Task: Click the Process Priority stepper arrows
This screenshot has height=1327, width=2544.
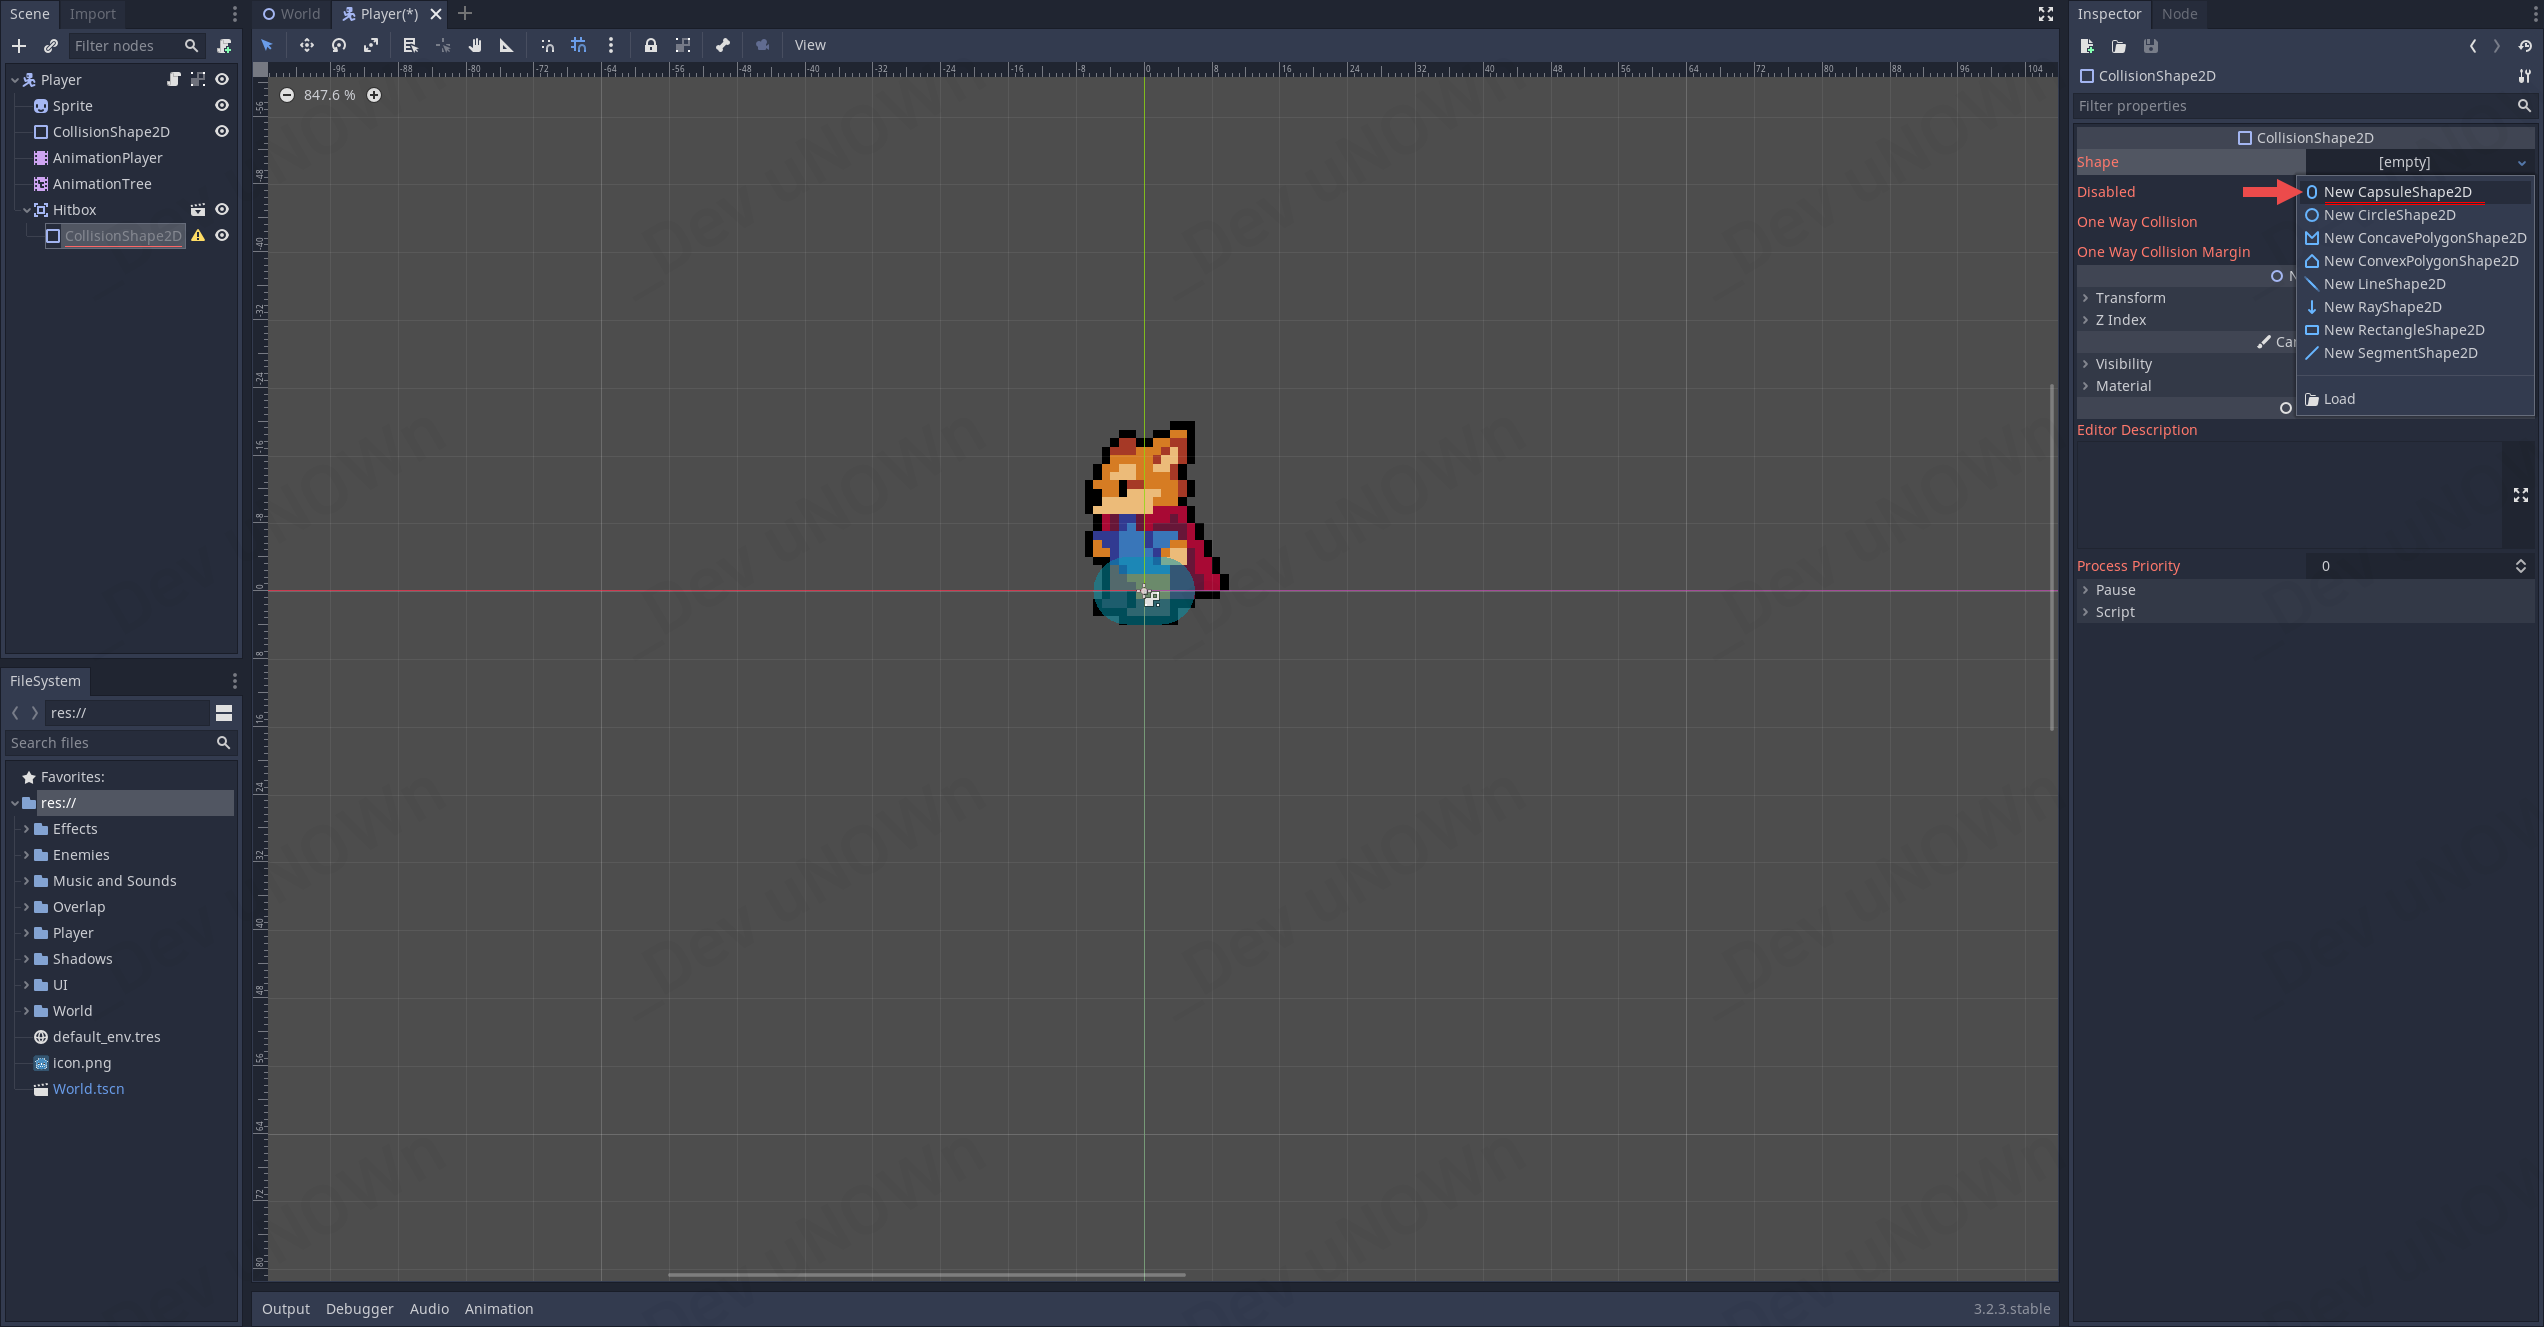Action: coord(2520,566)
